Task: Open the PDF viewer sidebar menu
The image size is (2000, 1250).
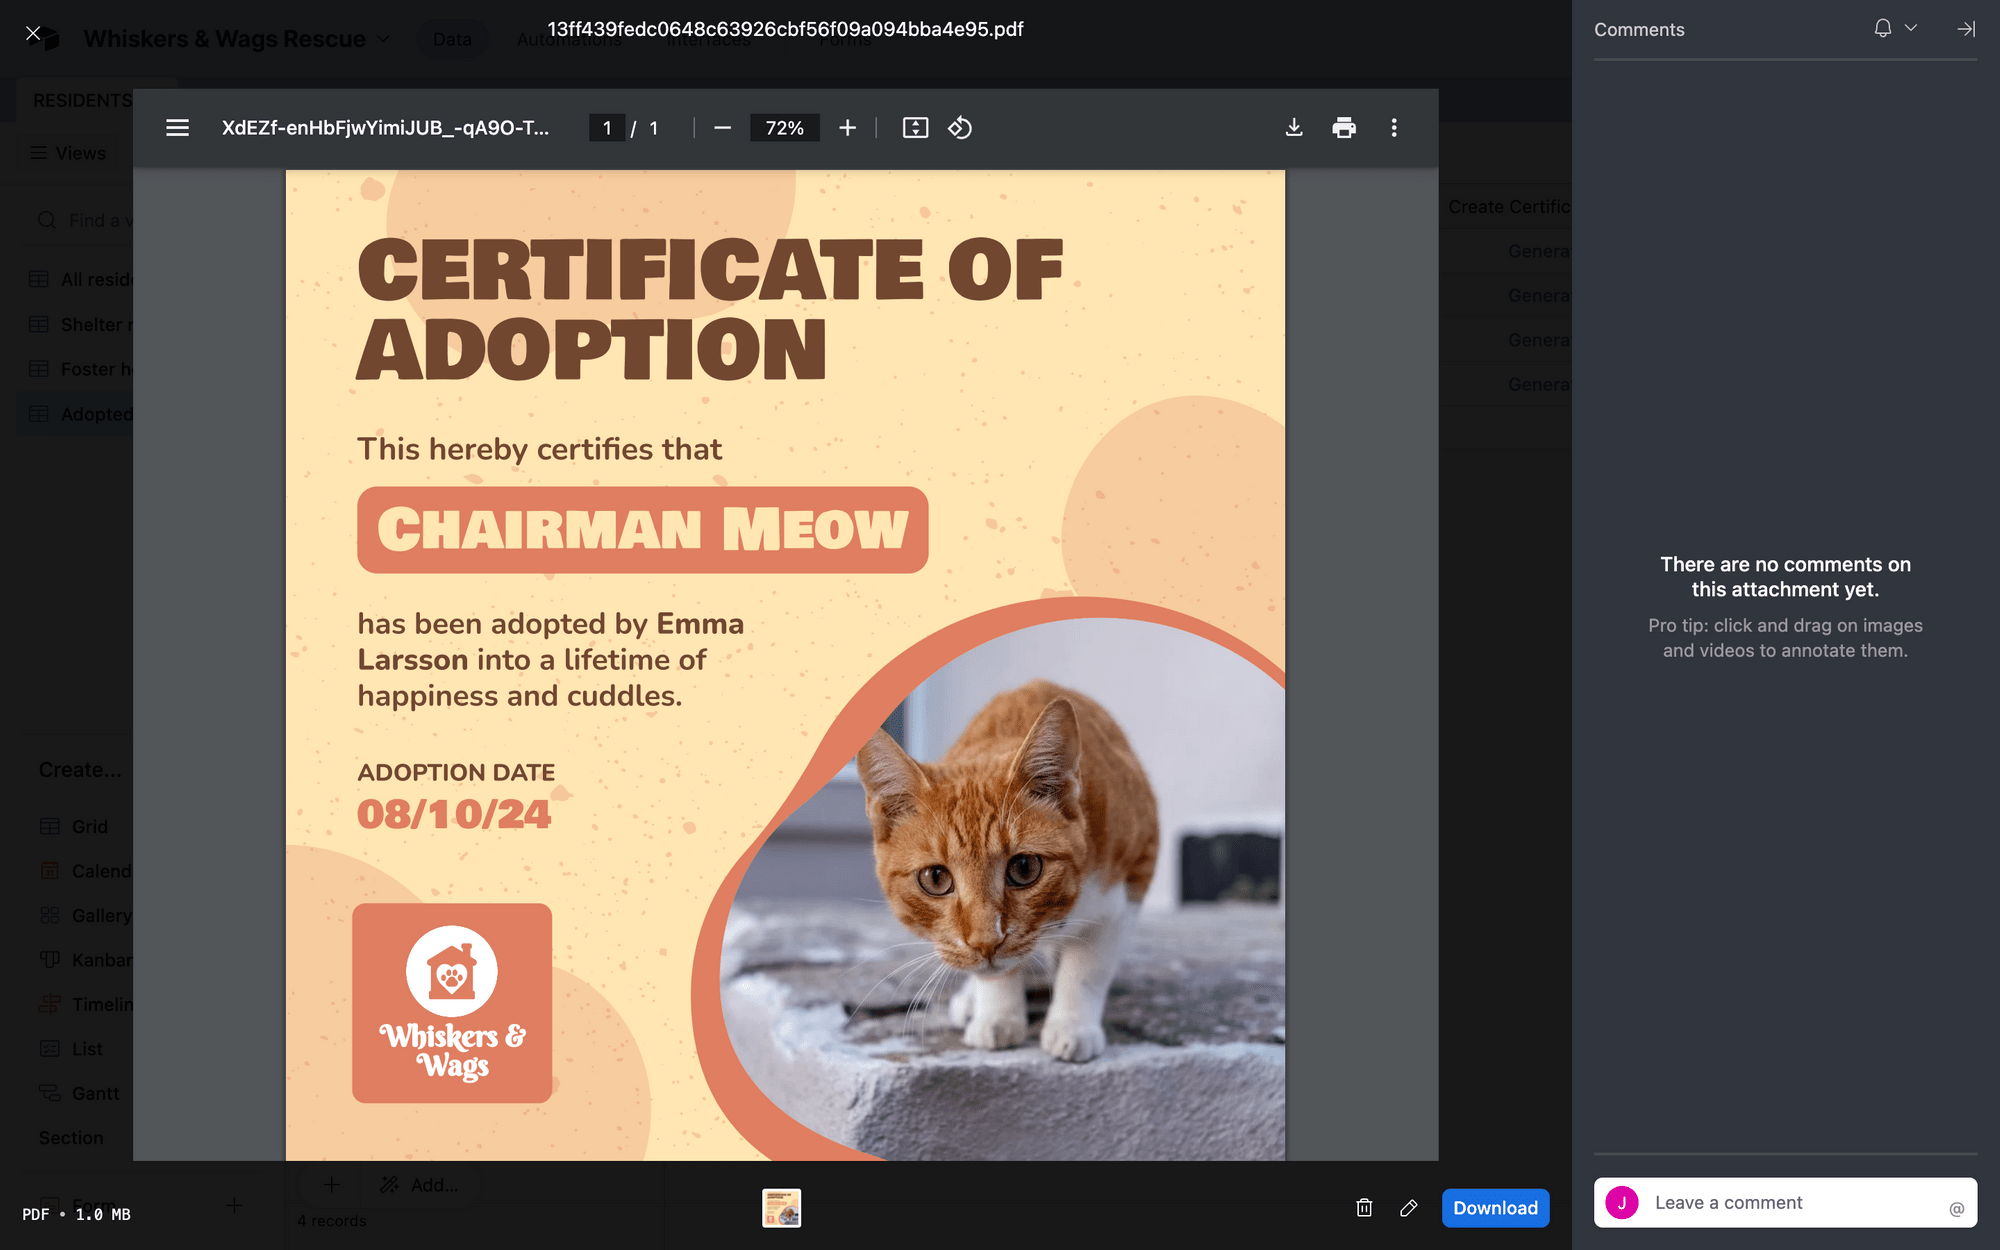Action: [177, 128]
